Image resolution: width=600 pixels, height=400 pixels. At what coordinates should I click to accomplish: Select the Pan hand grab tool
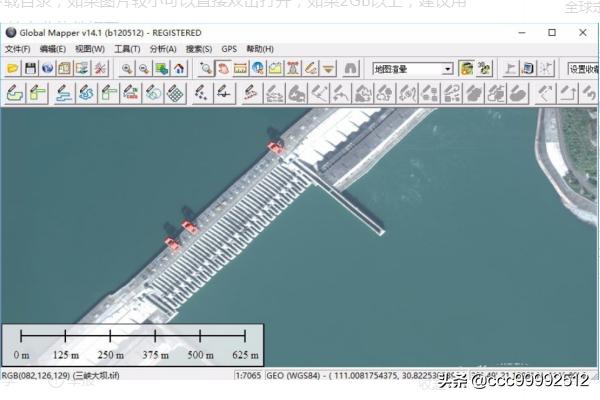click(x=223, y=69)
